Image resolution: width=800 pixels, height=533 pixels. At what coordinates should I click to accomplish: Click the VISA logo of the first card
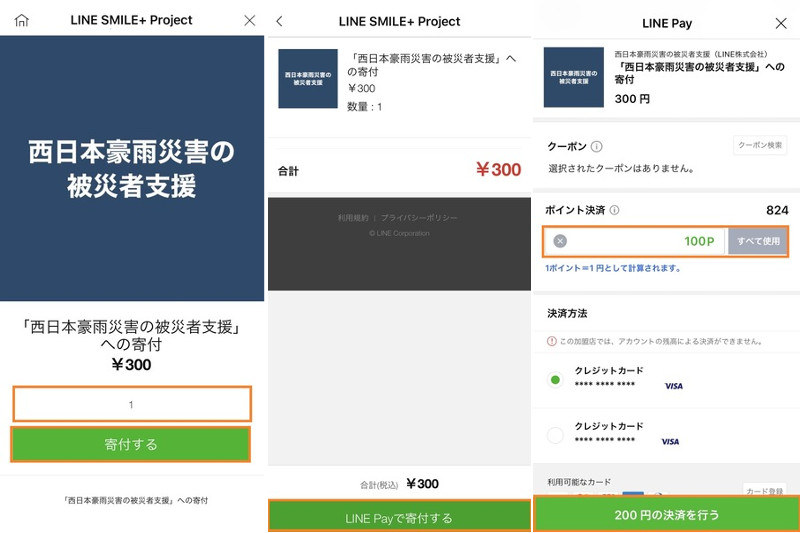(x=673, y=386)
